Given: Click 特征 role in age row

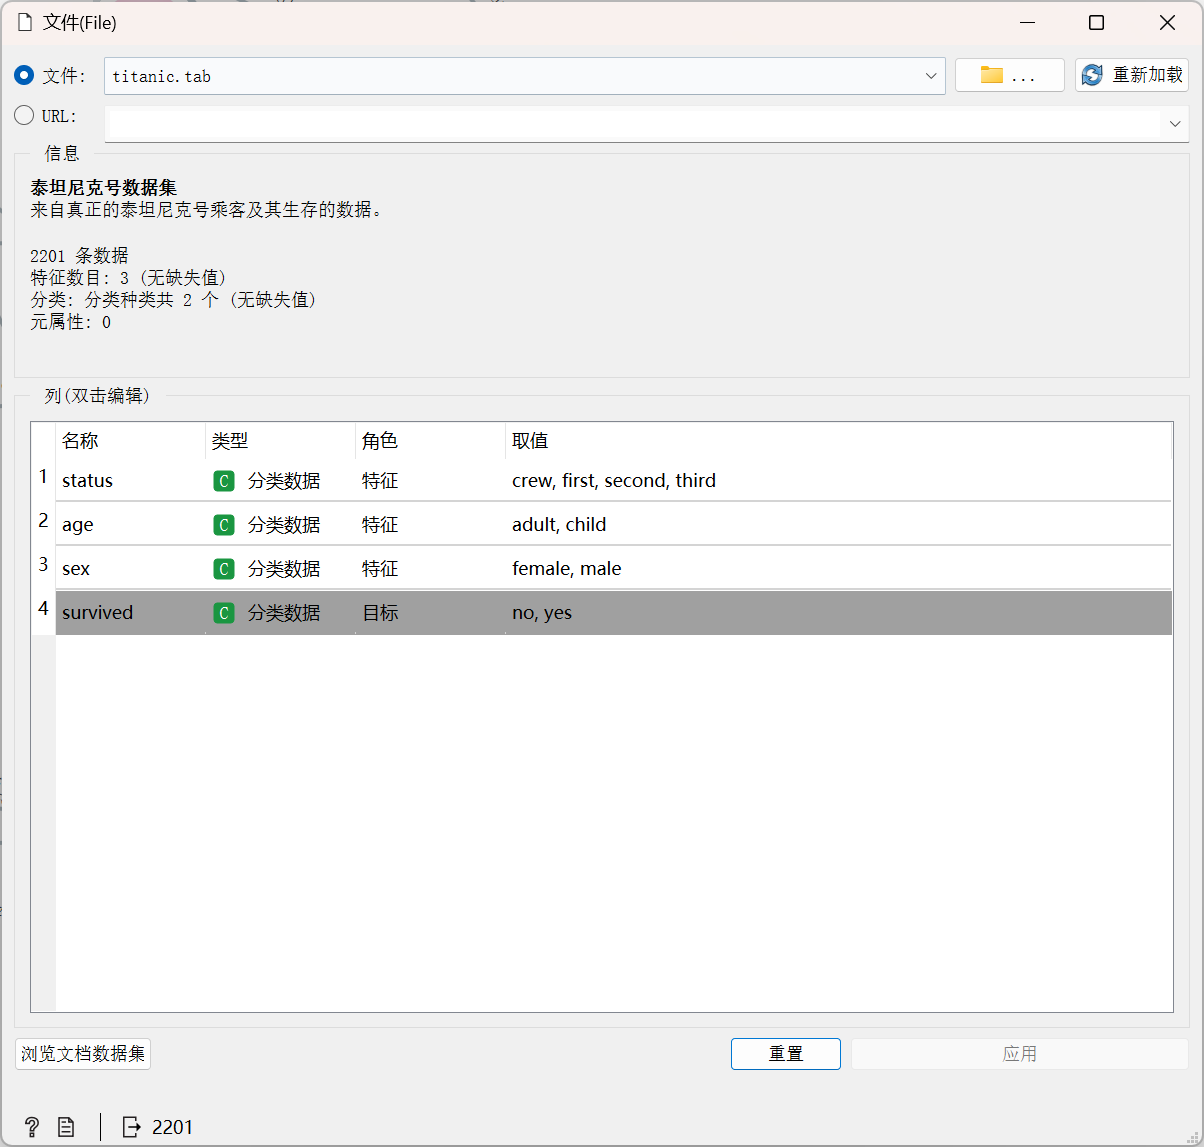Looking at the screenshot, I should (380, 525).
